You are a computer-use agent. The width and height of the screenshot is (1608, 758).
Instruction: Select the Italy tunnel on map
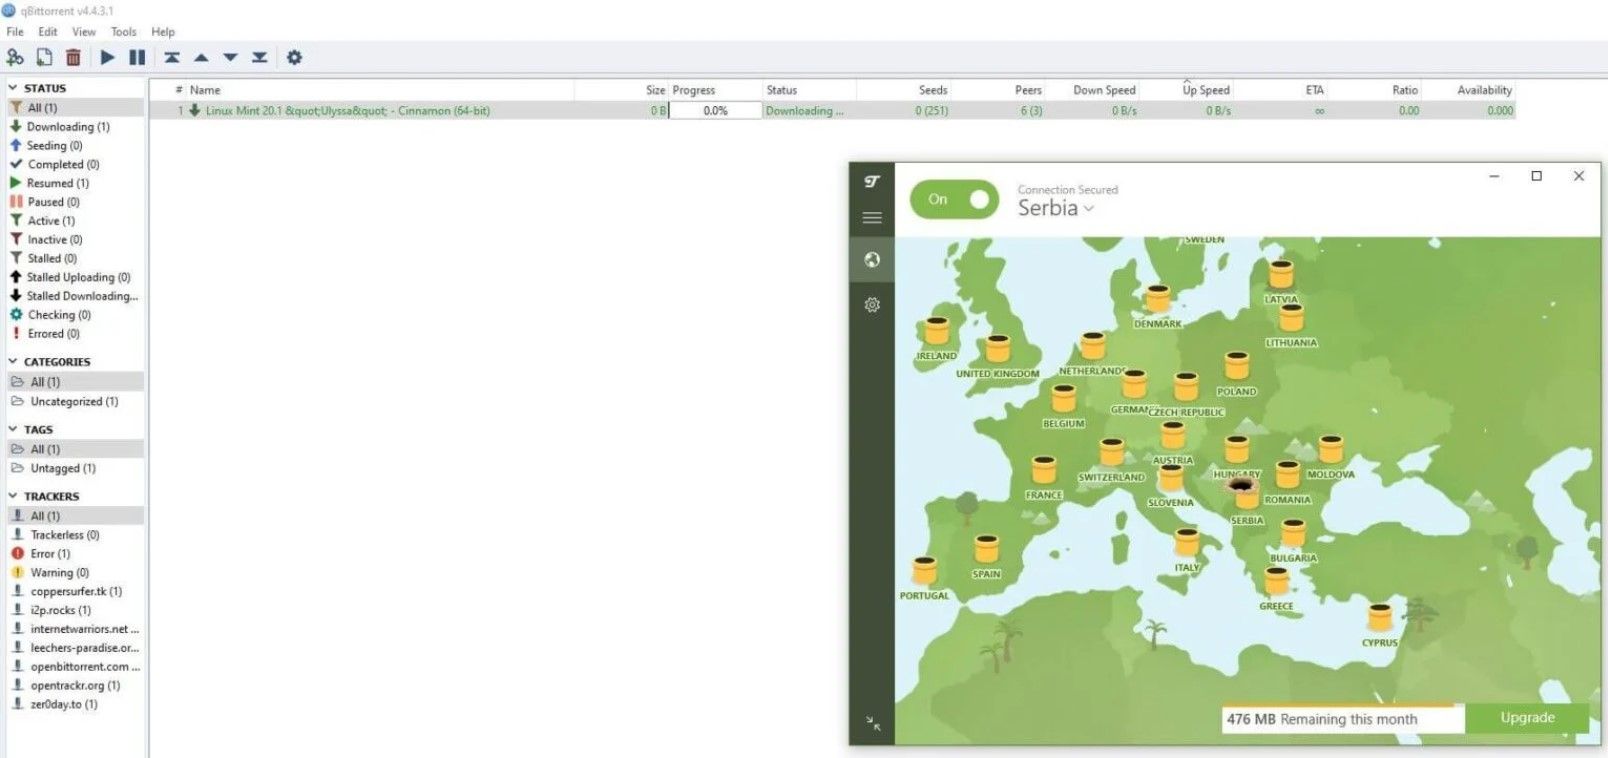coord(1187,543)
